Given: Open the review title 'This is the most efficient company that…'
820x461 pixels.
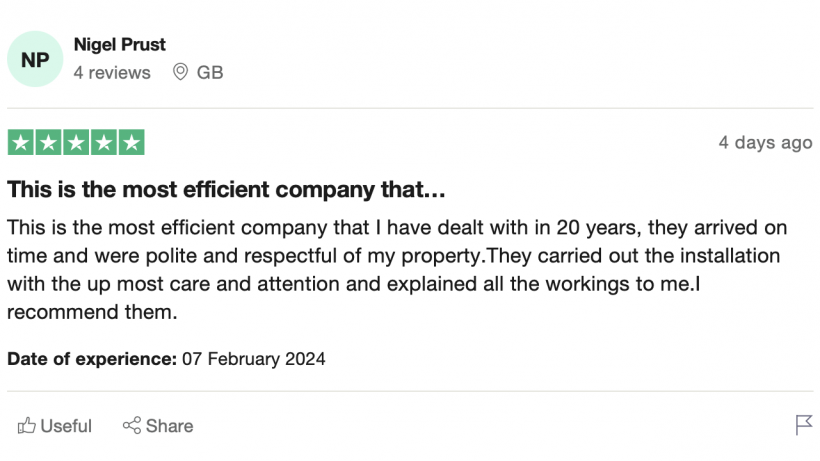Looking at the screenshot, I should point(226,189).
